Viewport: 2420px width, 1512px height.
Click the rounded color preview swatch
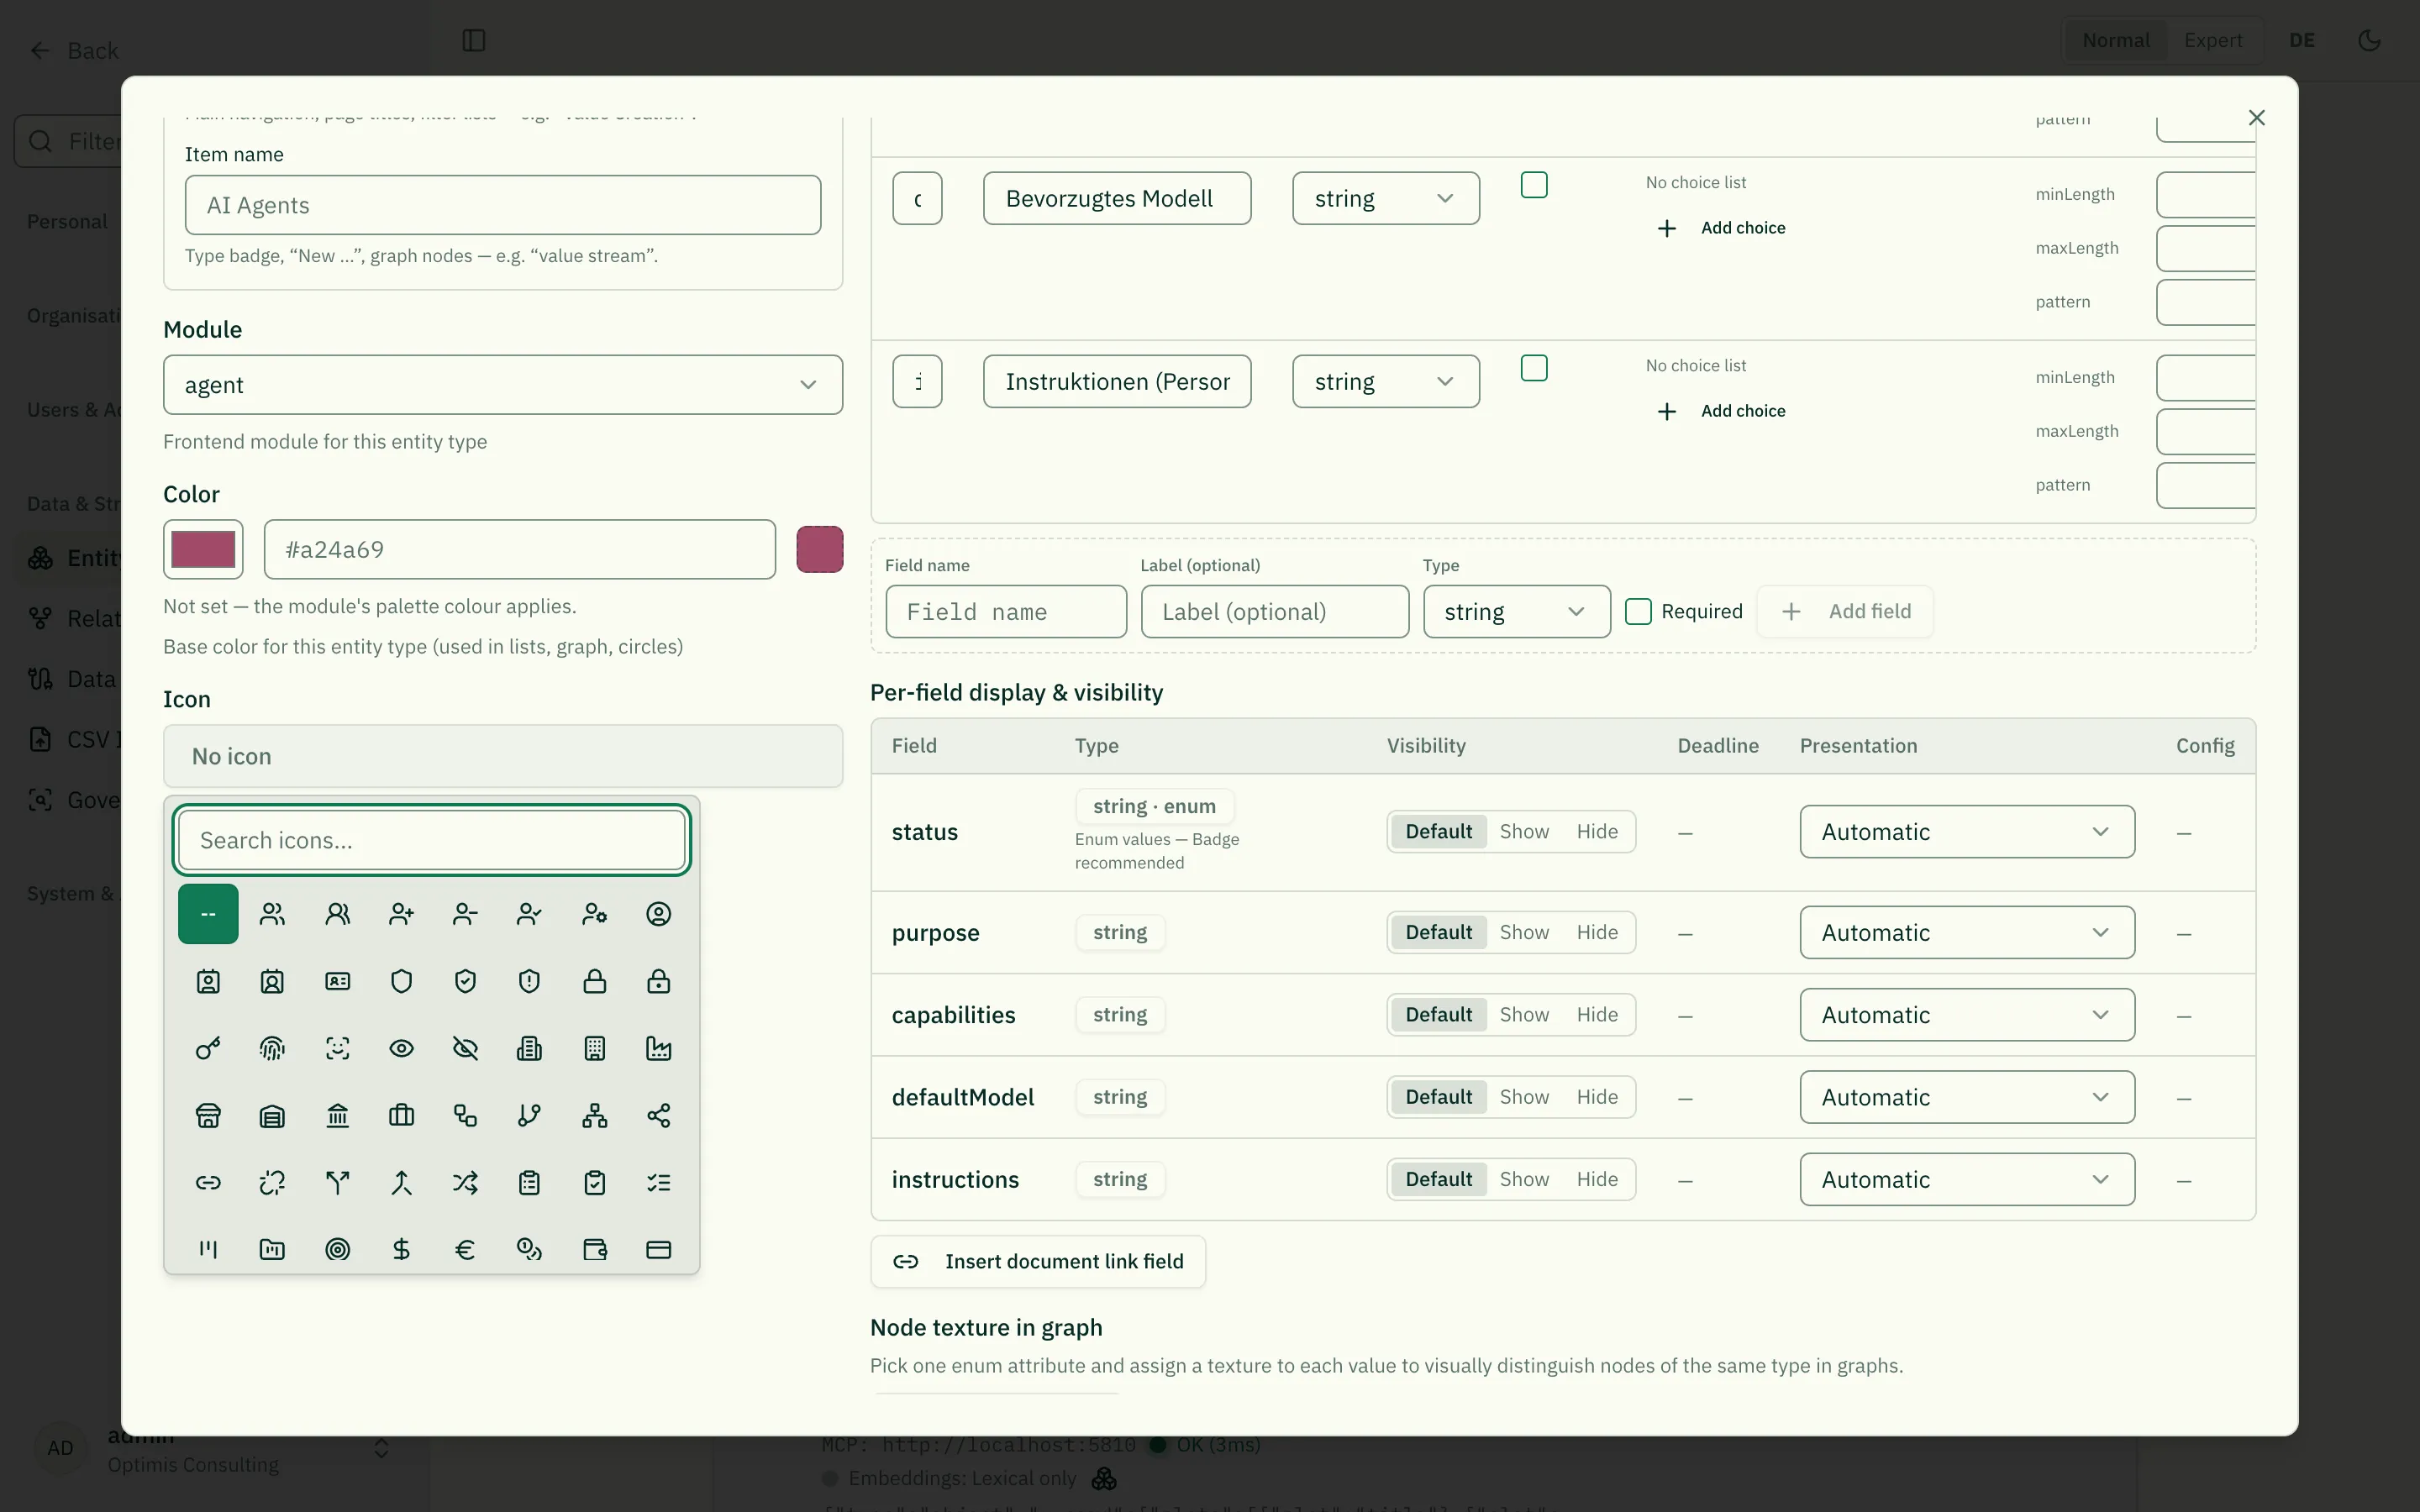pyautogui.click(x=819, y=549)
